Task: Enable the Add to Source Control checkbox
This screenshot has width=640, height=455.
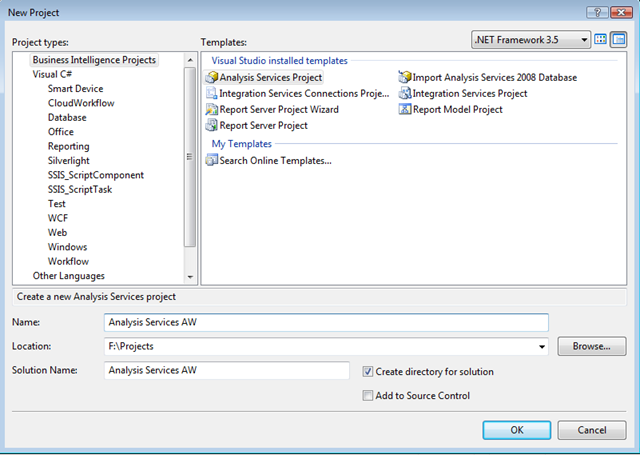Action: click(368, 396)
